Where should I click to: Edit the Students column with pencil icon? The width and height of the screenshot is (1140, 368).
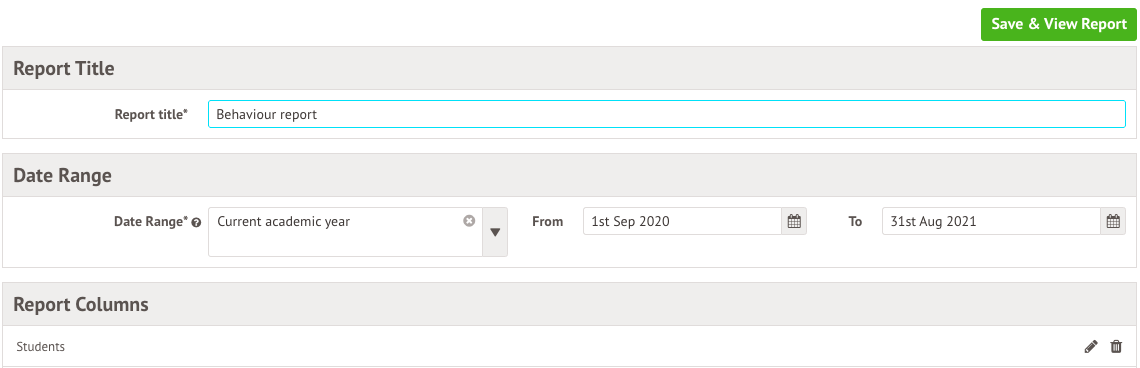[x=1091, y=347]
